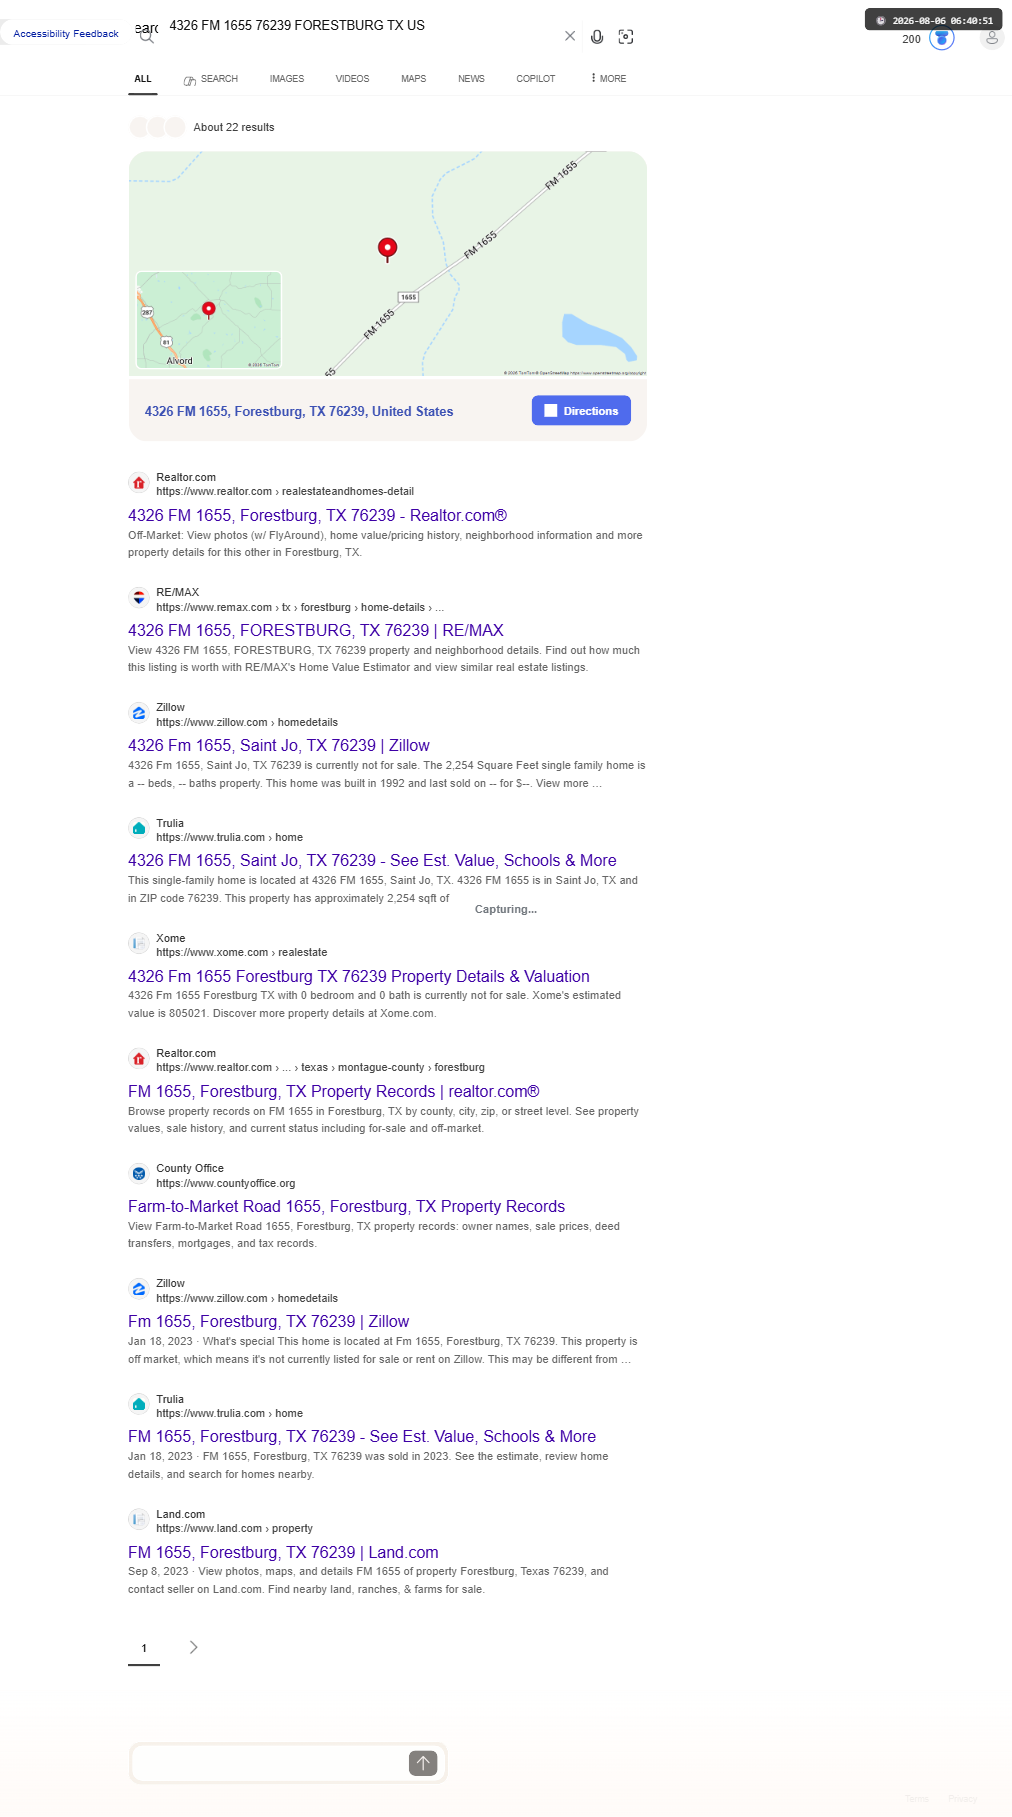
Task: Open Trulia 4326 FM 1655 Saint Jo result
Action: [372, 861]
